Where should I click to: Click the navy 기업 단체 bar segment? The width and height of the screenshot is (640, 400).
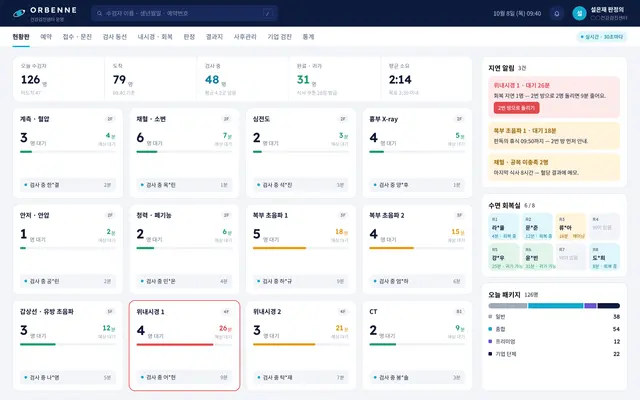point(609,306)
